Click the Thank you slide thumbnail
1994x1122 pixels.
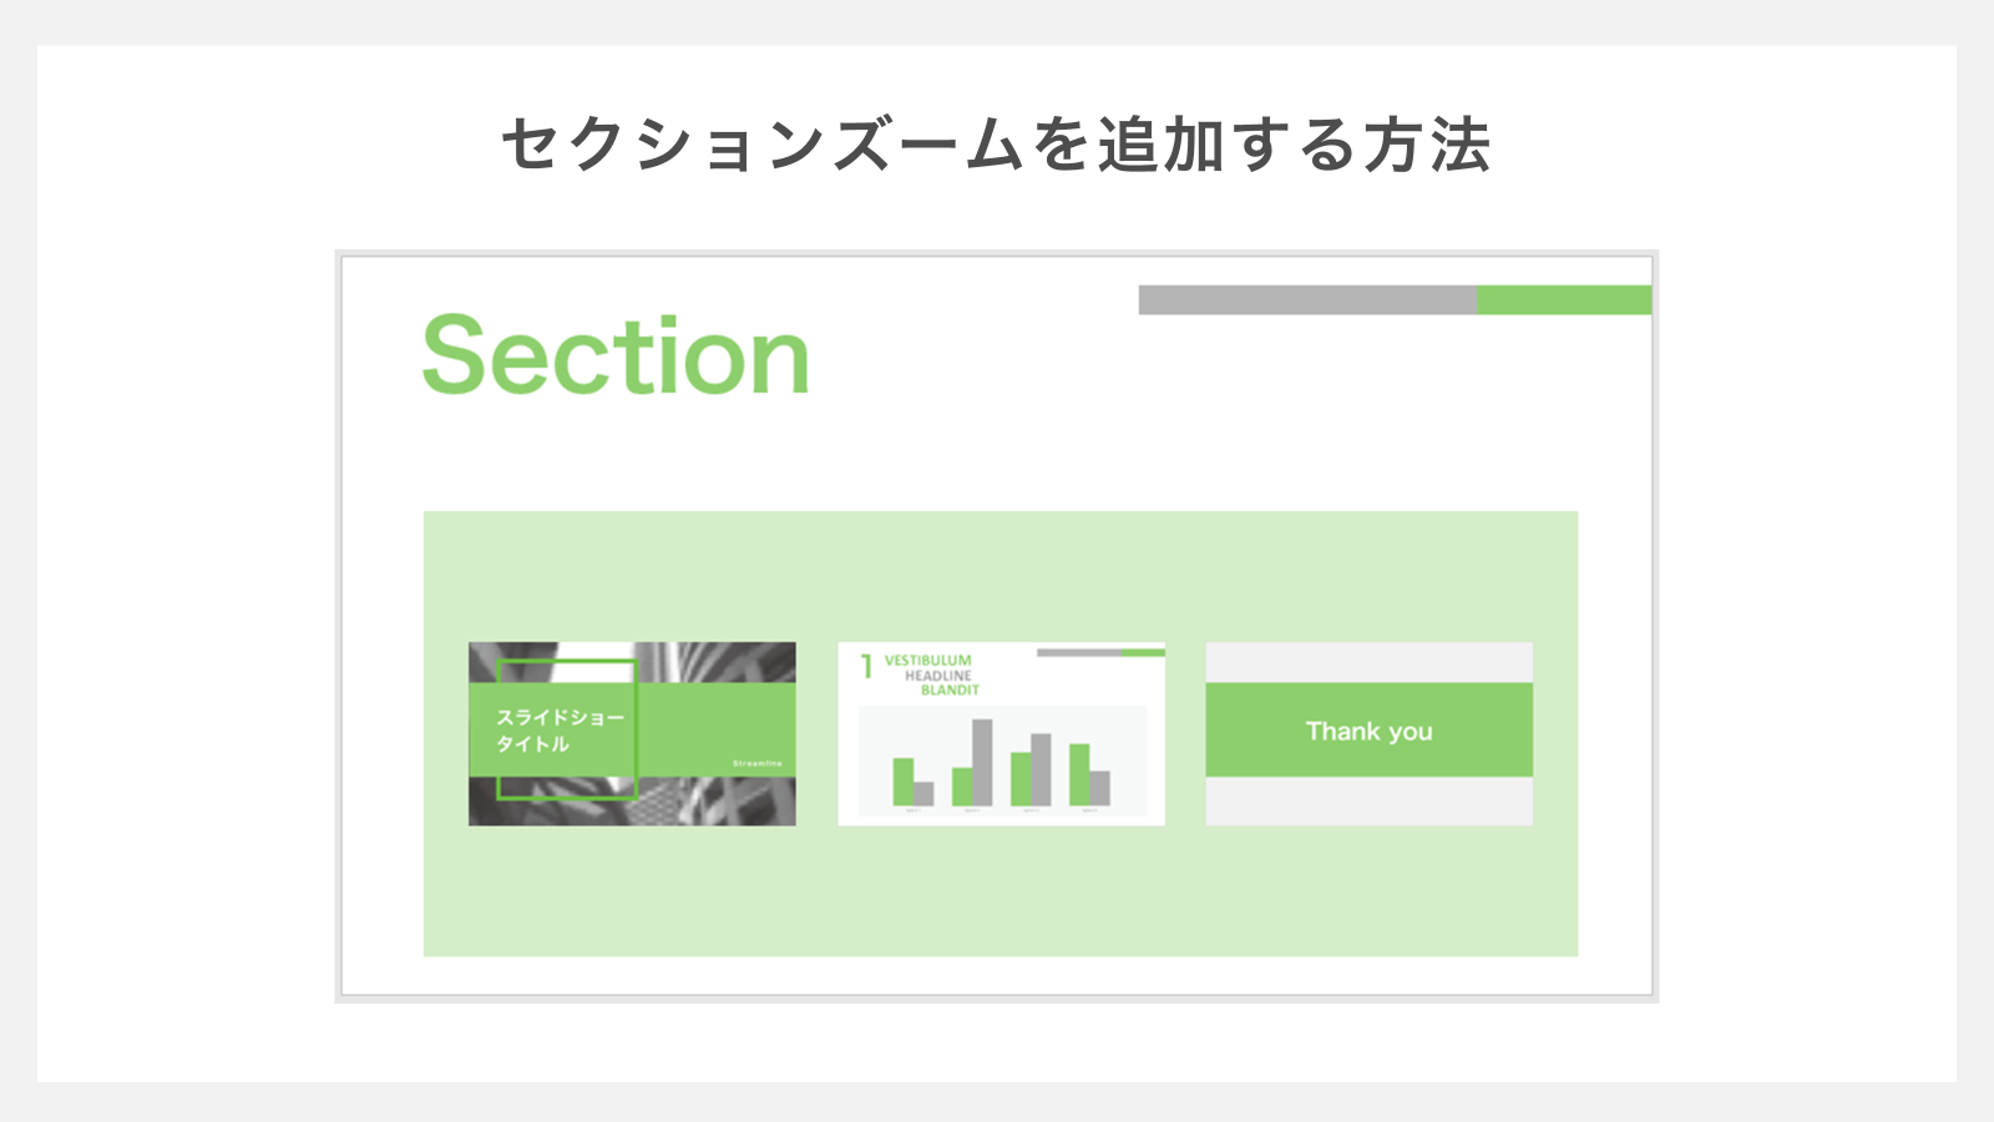1370,730
